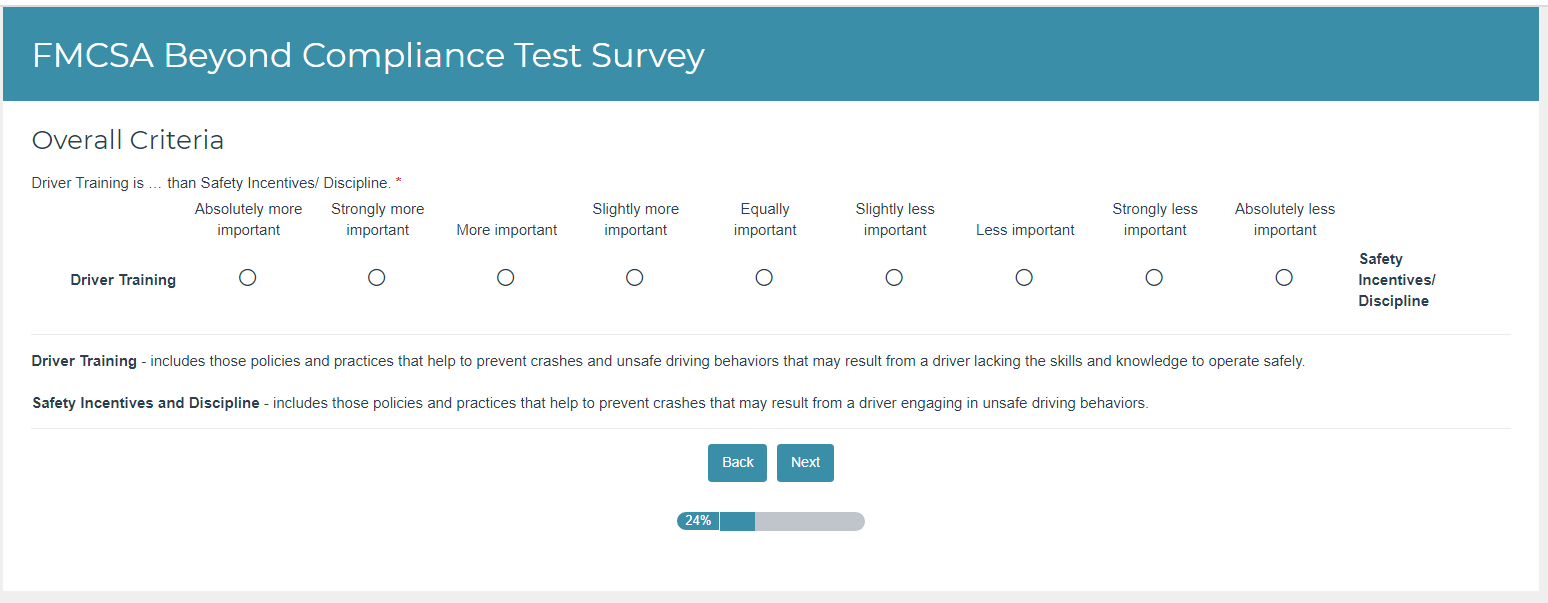Viewport: 1548px width, 603px height.
Task: Choose the Strongly more important option
Action: tap(377, 278)
